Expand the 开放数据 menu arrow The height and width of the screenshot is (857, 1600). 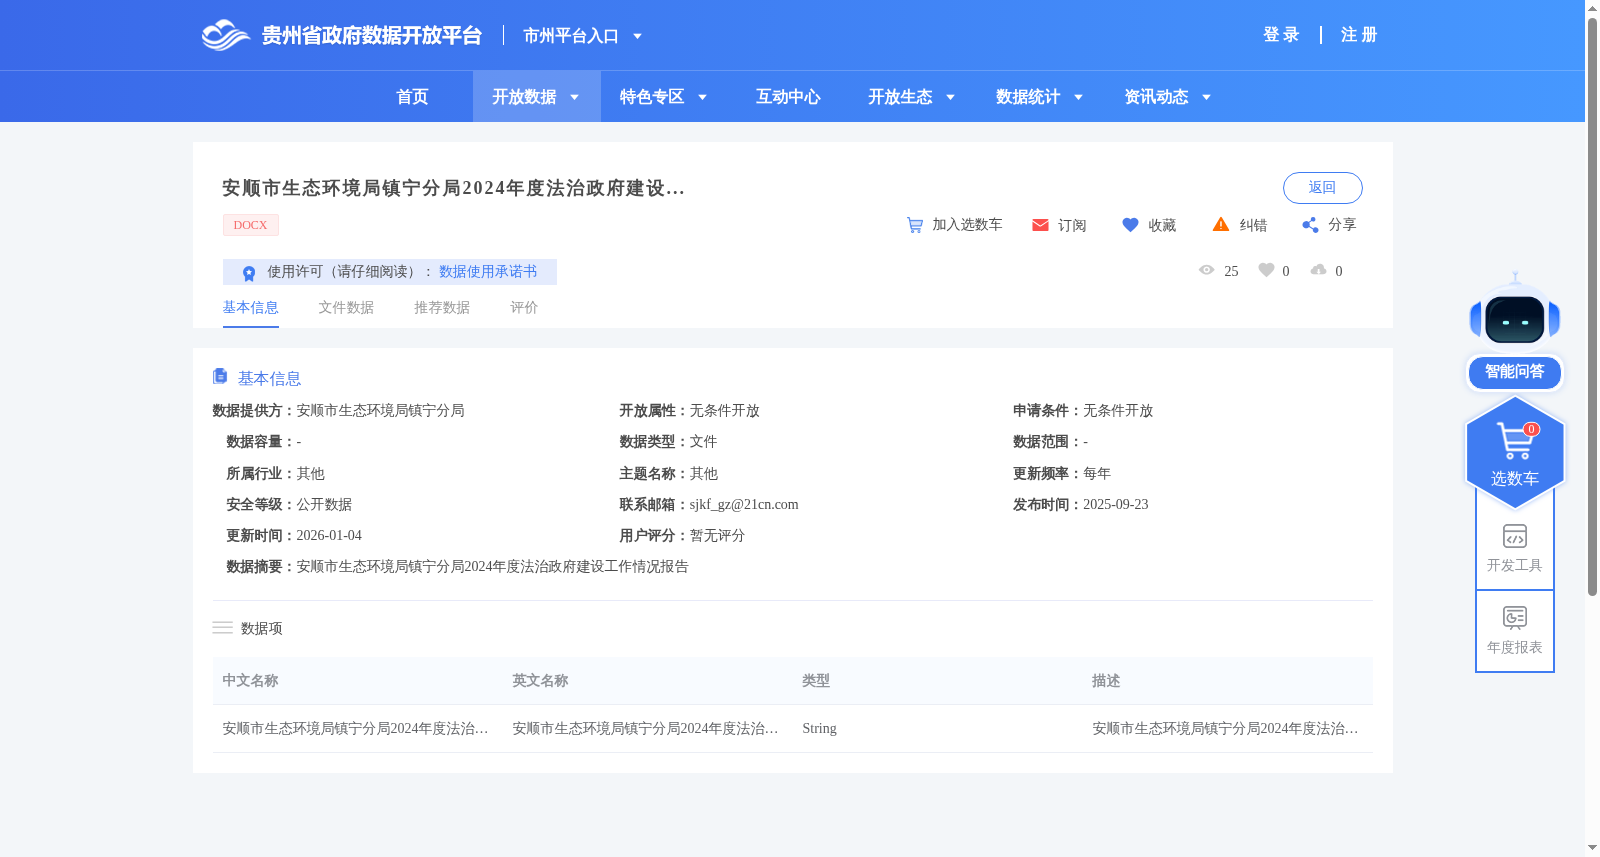point(574,97)
